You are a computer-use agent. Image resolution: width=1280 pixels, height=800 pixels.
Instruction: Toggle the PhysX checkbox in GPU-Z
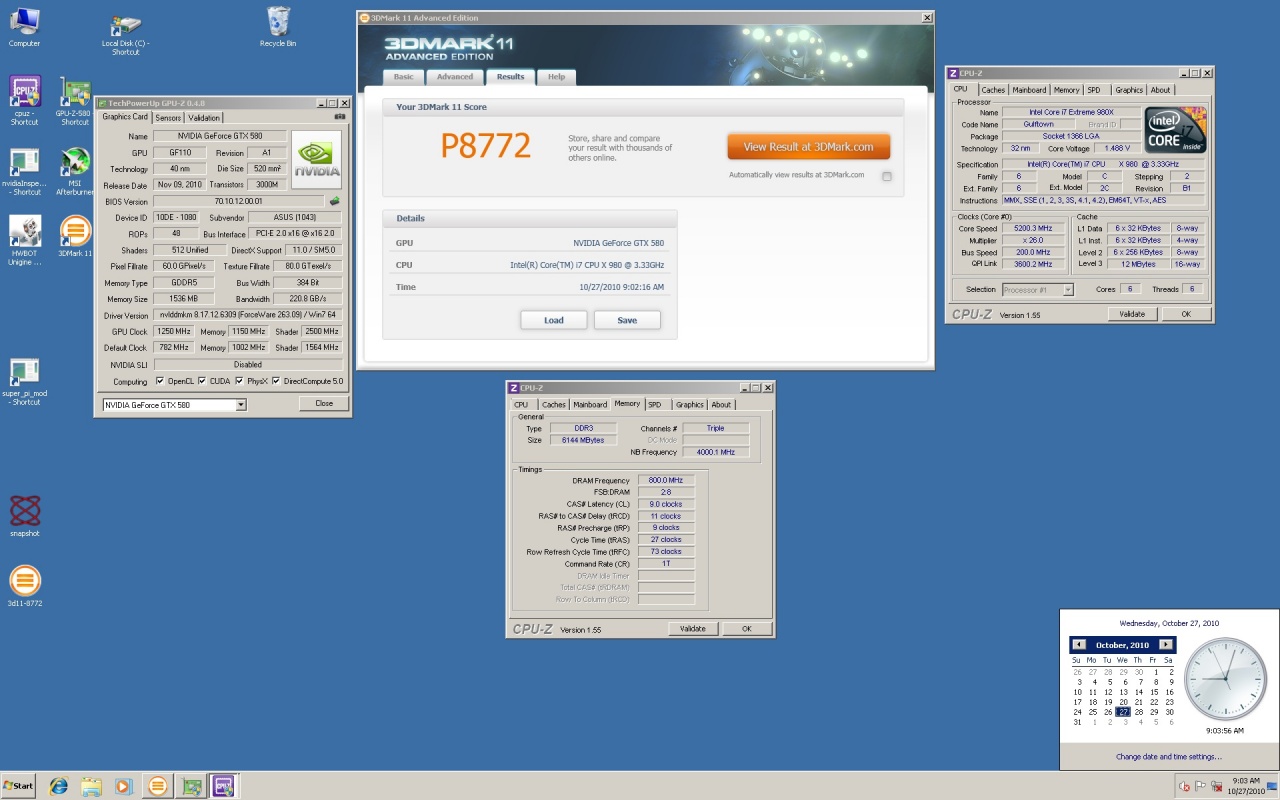coord(239,381)
